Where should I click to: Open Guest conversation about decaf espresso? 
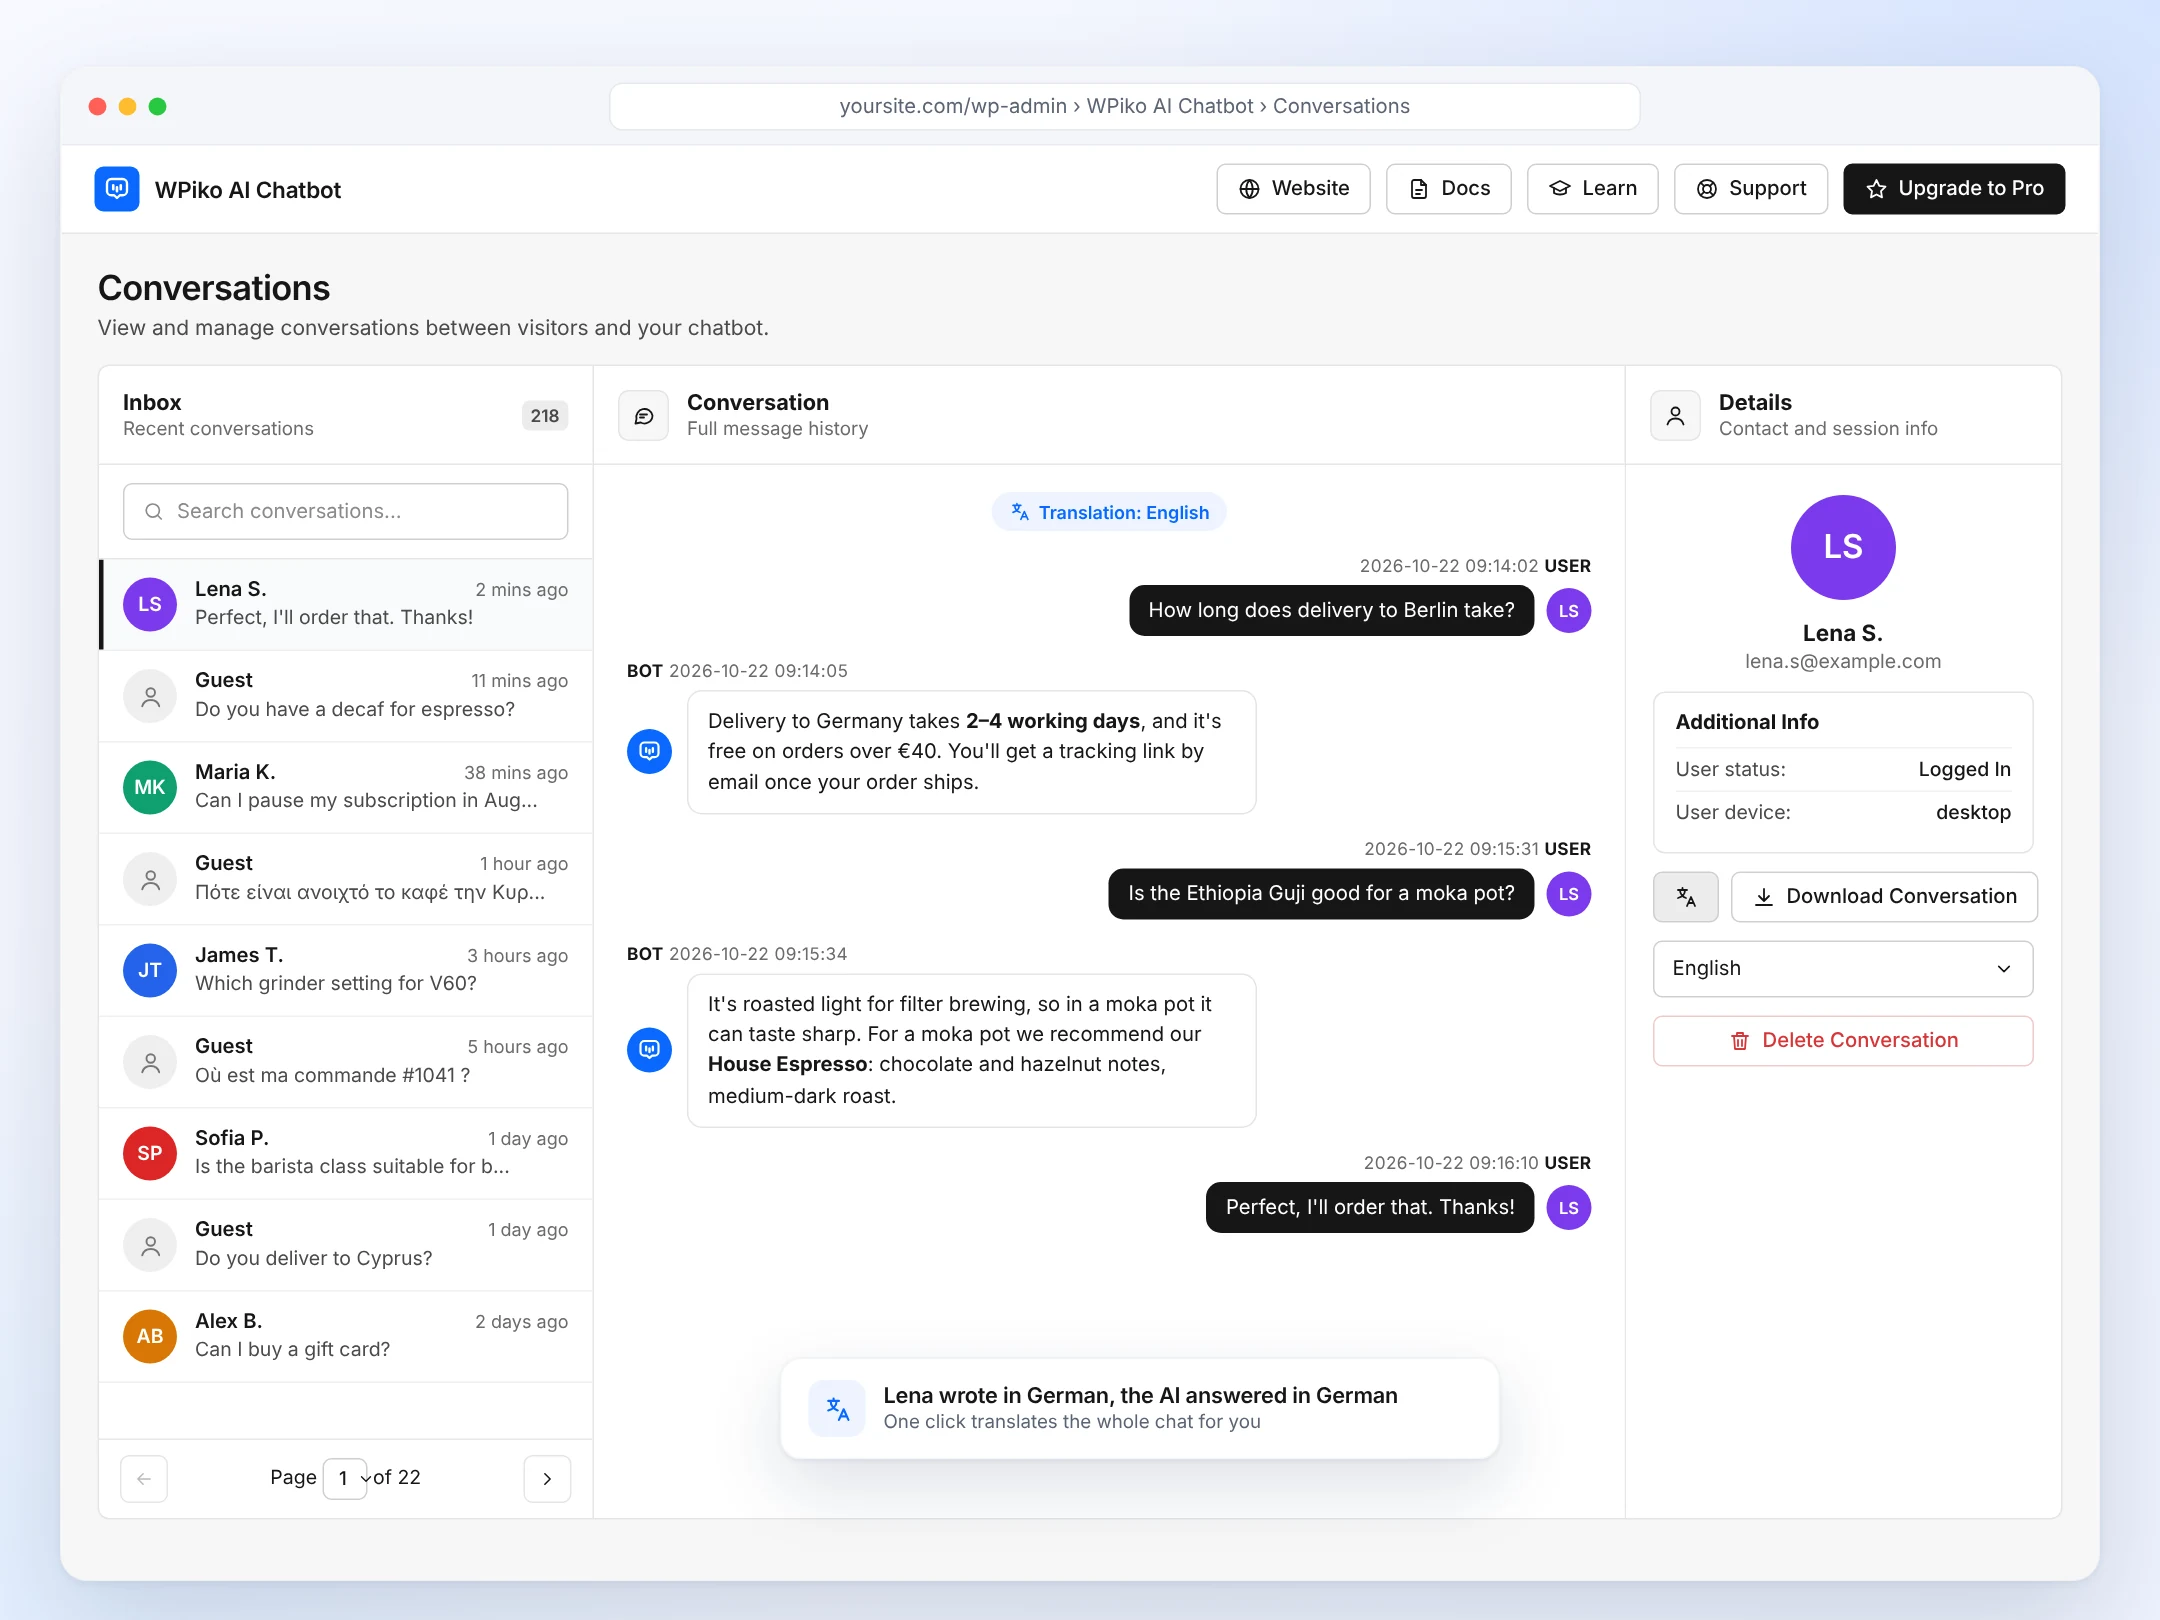(346, 696)
